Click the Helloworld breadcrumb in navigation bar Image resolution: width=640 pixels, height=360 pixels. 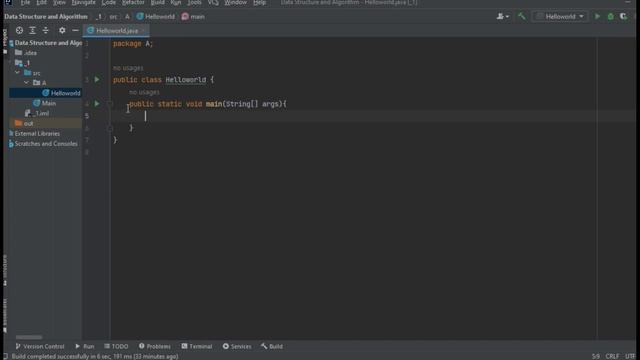pos(156,17)
